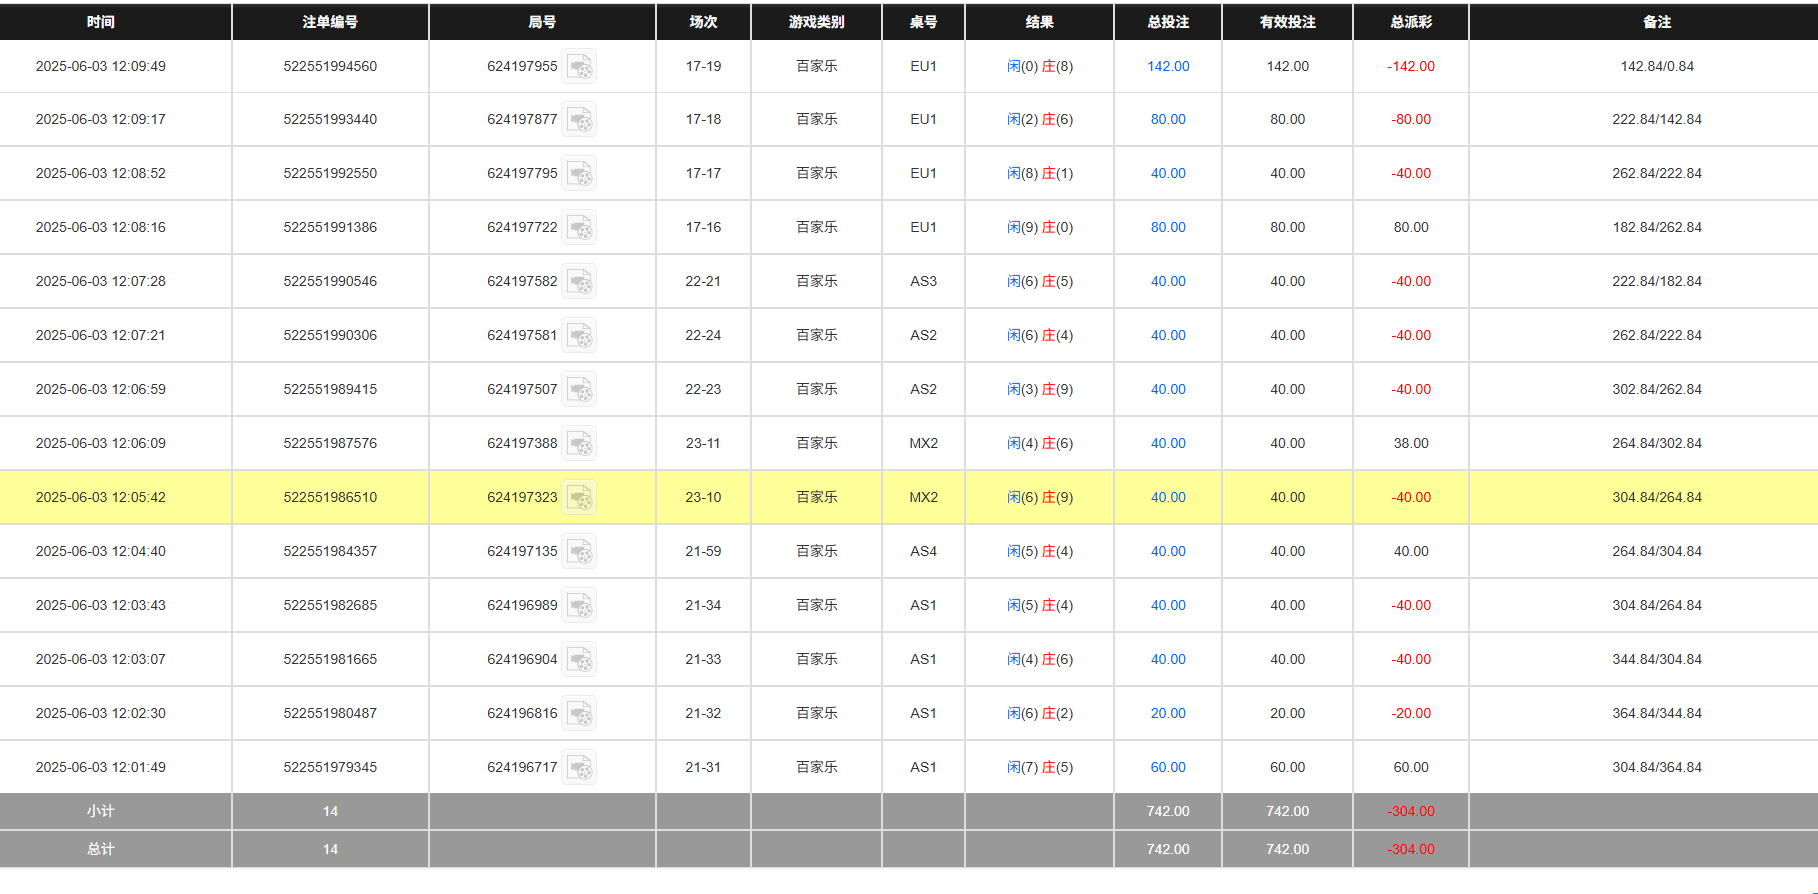Select bet number 522551986510 in highlighted row
1818x894 pixels.
coord(330,498)
